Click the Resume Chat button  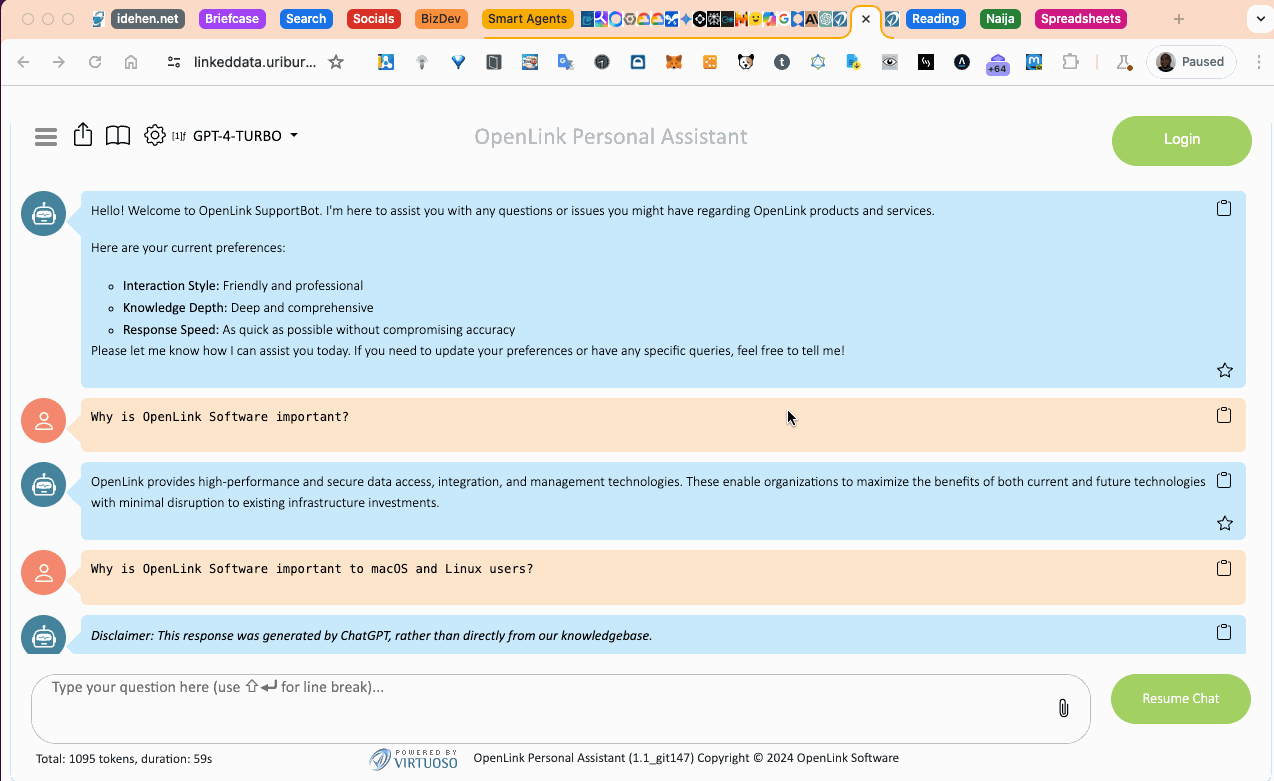pos(1181,699)
